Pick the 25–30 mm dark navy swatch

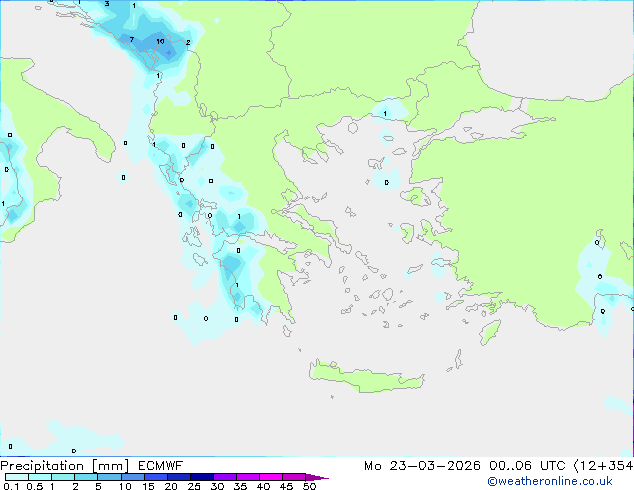click(x=202, y=477)
